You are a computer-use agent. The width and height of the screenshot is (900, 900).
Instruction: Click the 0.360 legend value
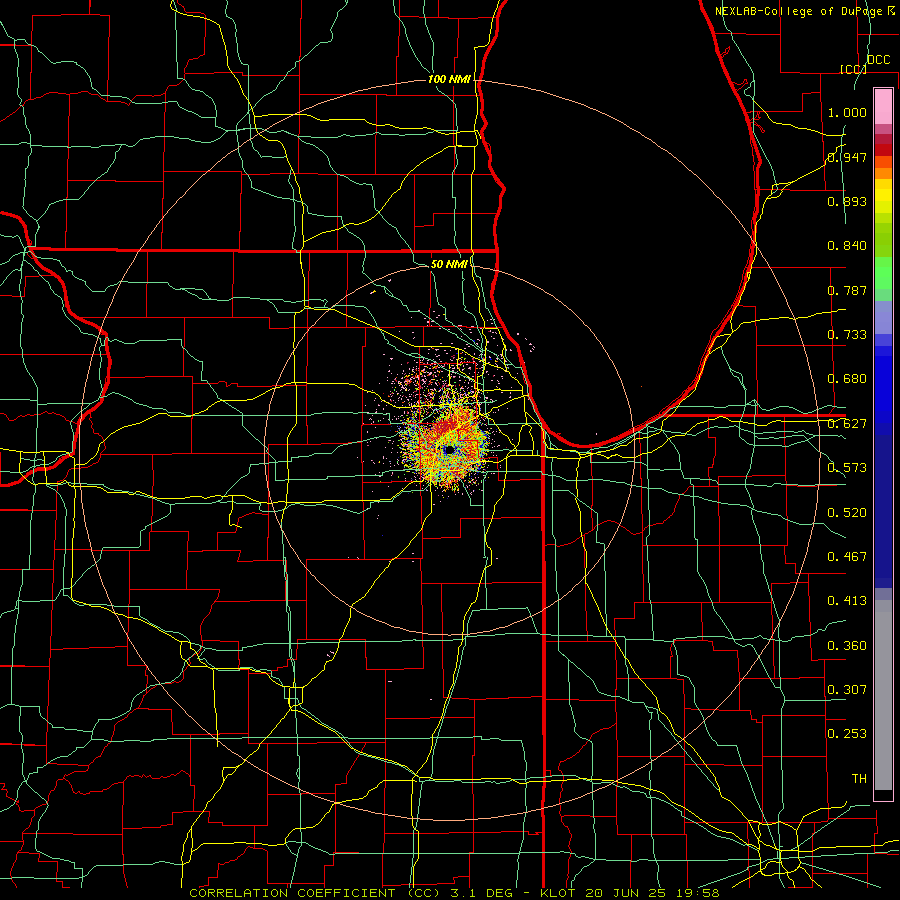(x=847, y=646)
